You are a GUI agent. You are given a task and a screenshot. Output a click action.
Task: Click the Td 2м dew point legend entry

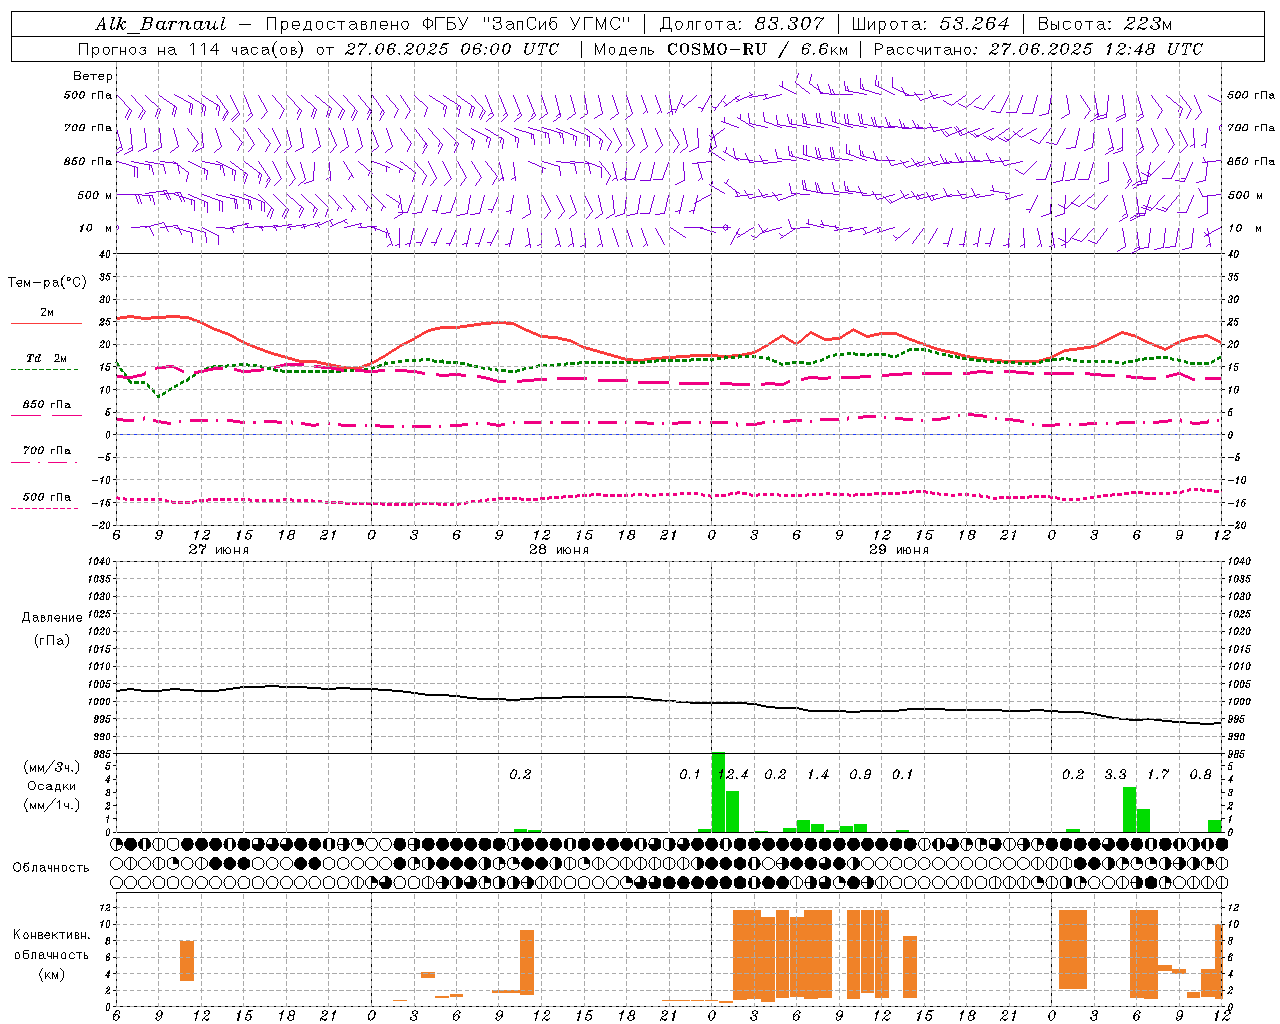pyautogui.click(x=46, y=358)
